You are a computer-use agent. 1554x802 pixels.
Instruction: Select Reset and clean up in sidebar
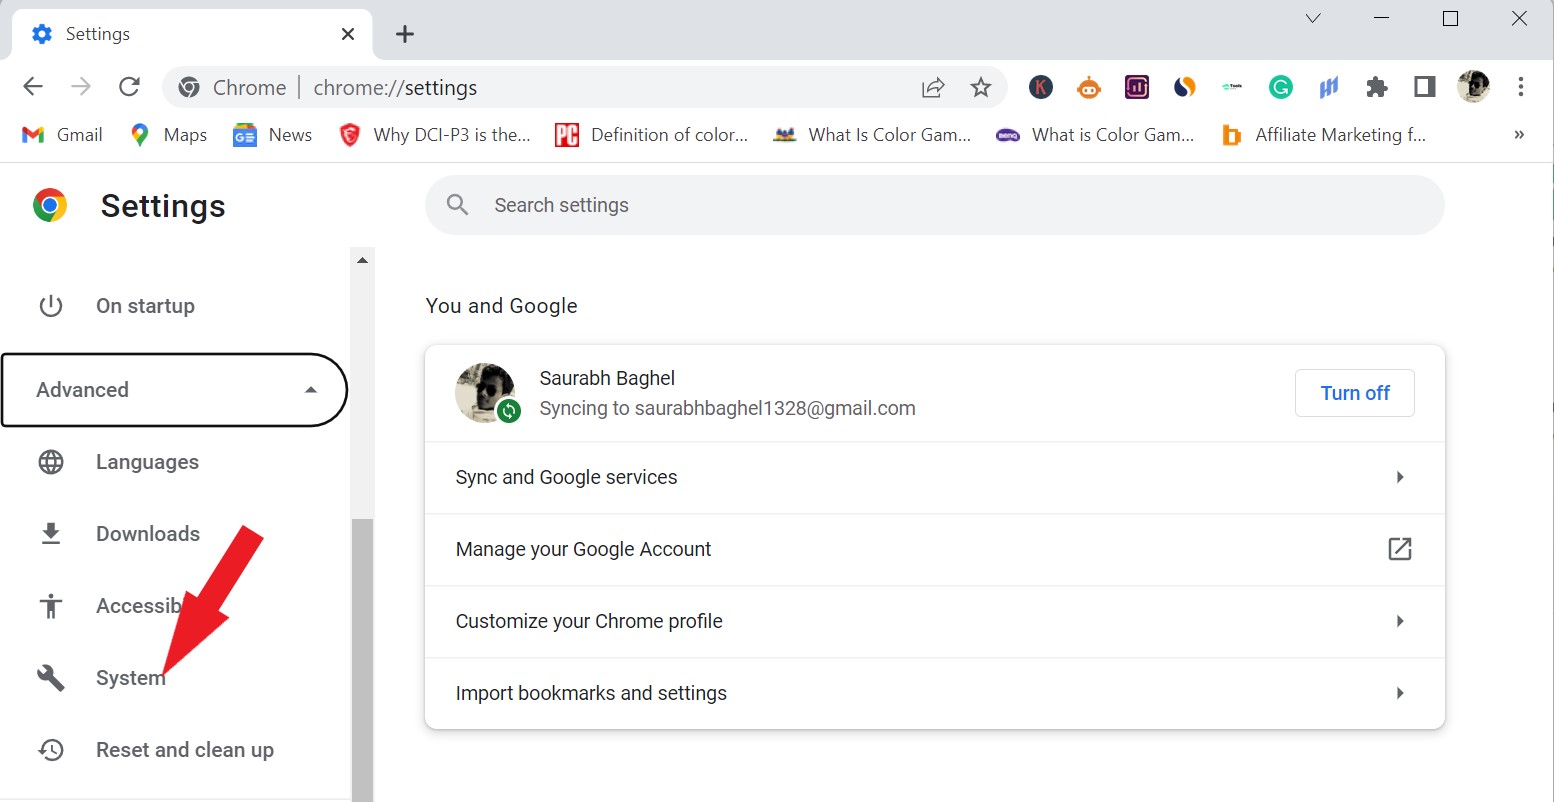[184, 749]
